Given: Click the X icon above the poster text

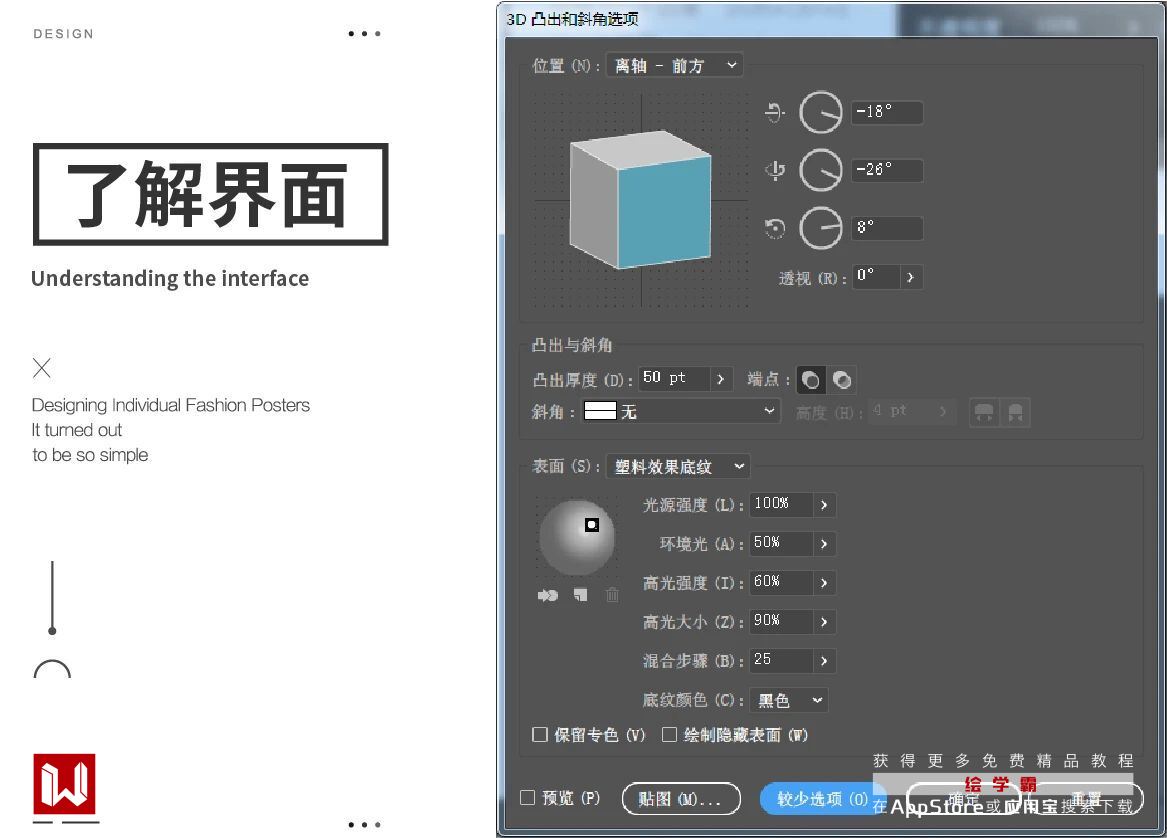Looking at the screenshot, I should (42, 368).
